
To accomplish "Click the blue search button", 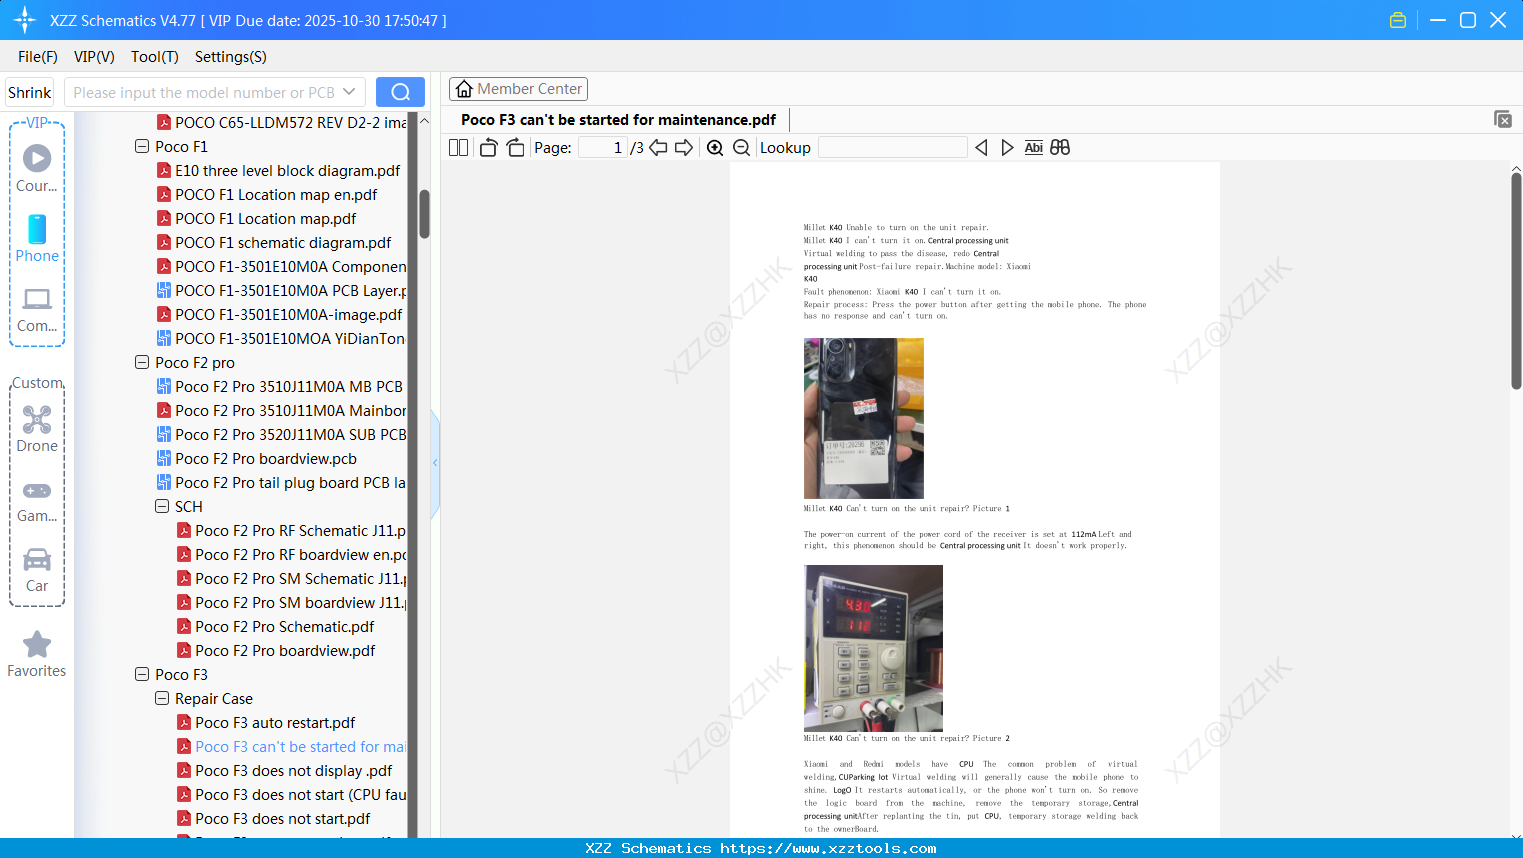I will [x=400, y=92].
